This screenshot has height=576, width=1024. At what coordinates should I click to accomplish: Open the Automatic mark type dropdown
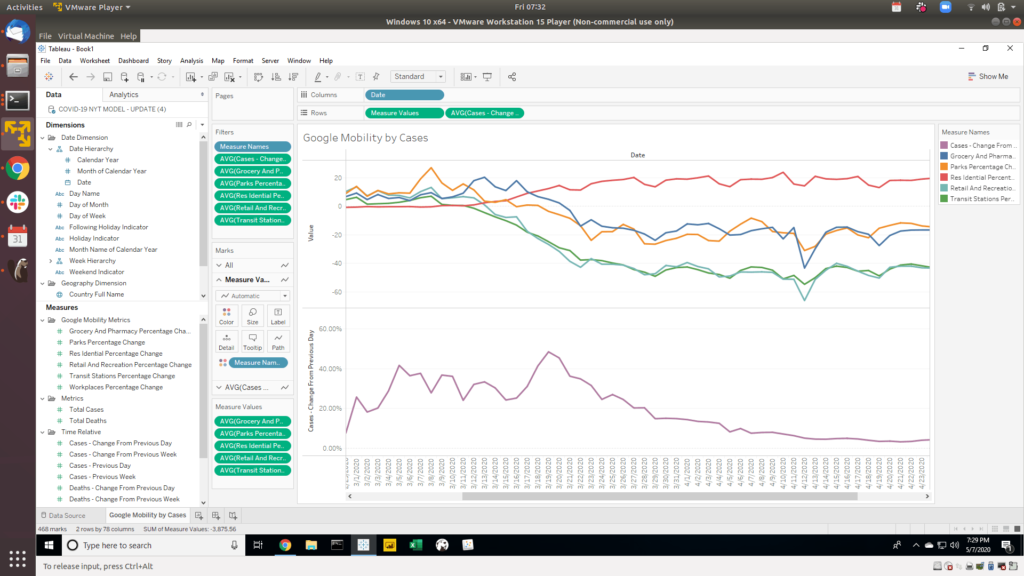(x=253, y=296)
